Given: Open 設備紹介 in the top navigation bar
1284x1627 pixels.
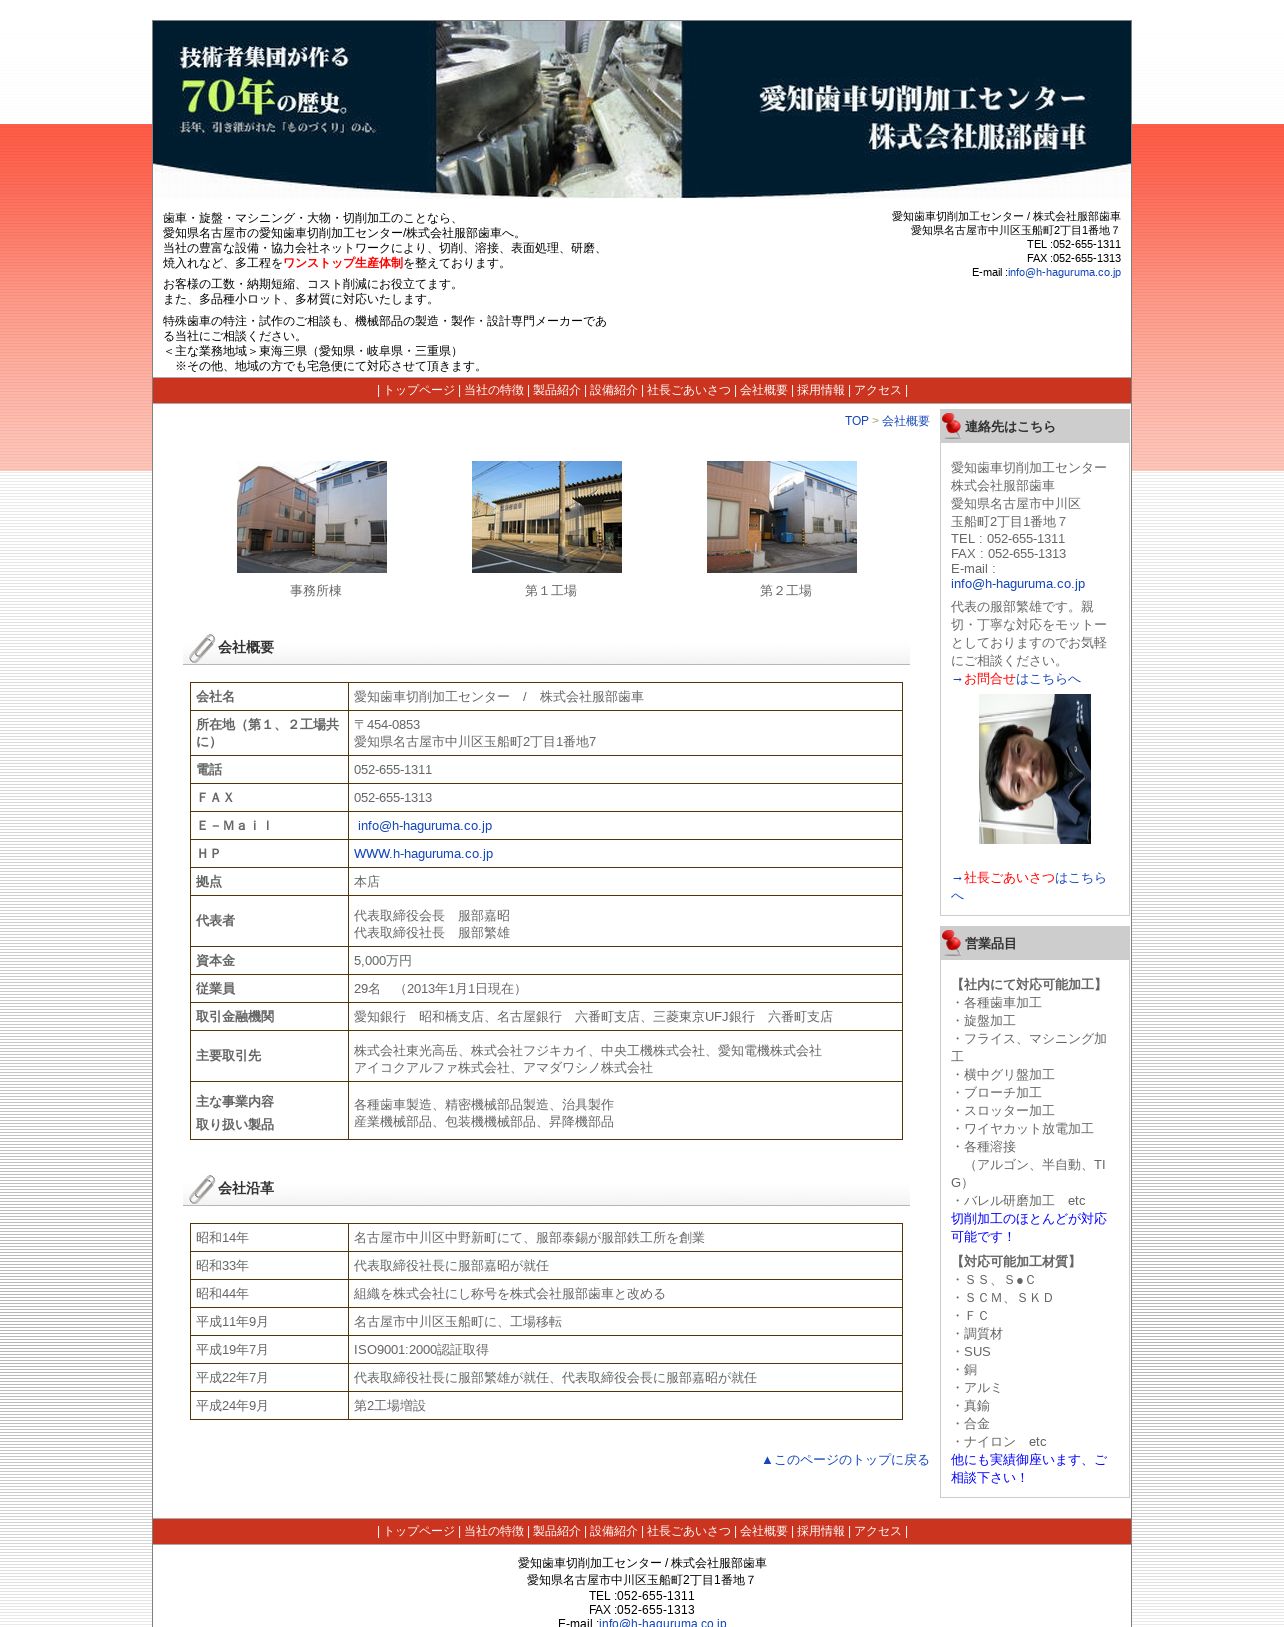Looking at the screenshot, I should pos(613,390).
